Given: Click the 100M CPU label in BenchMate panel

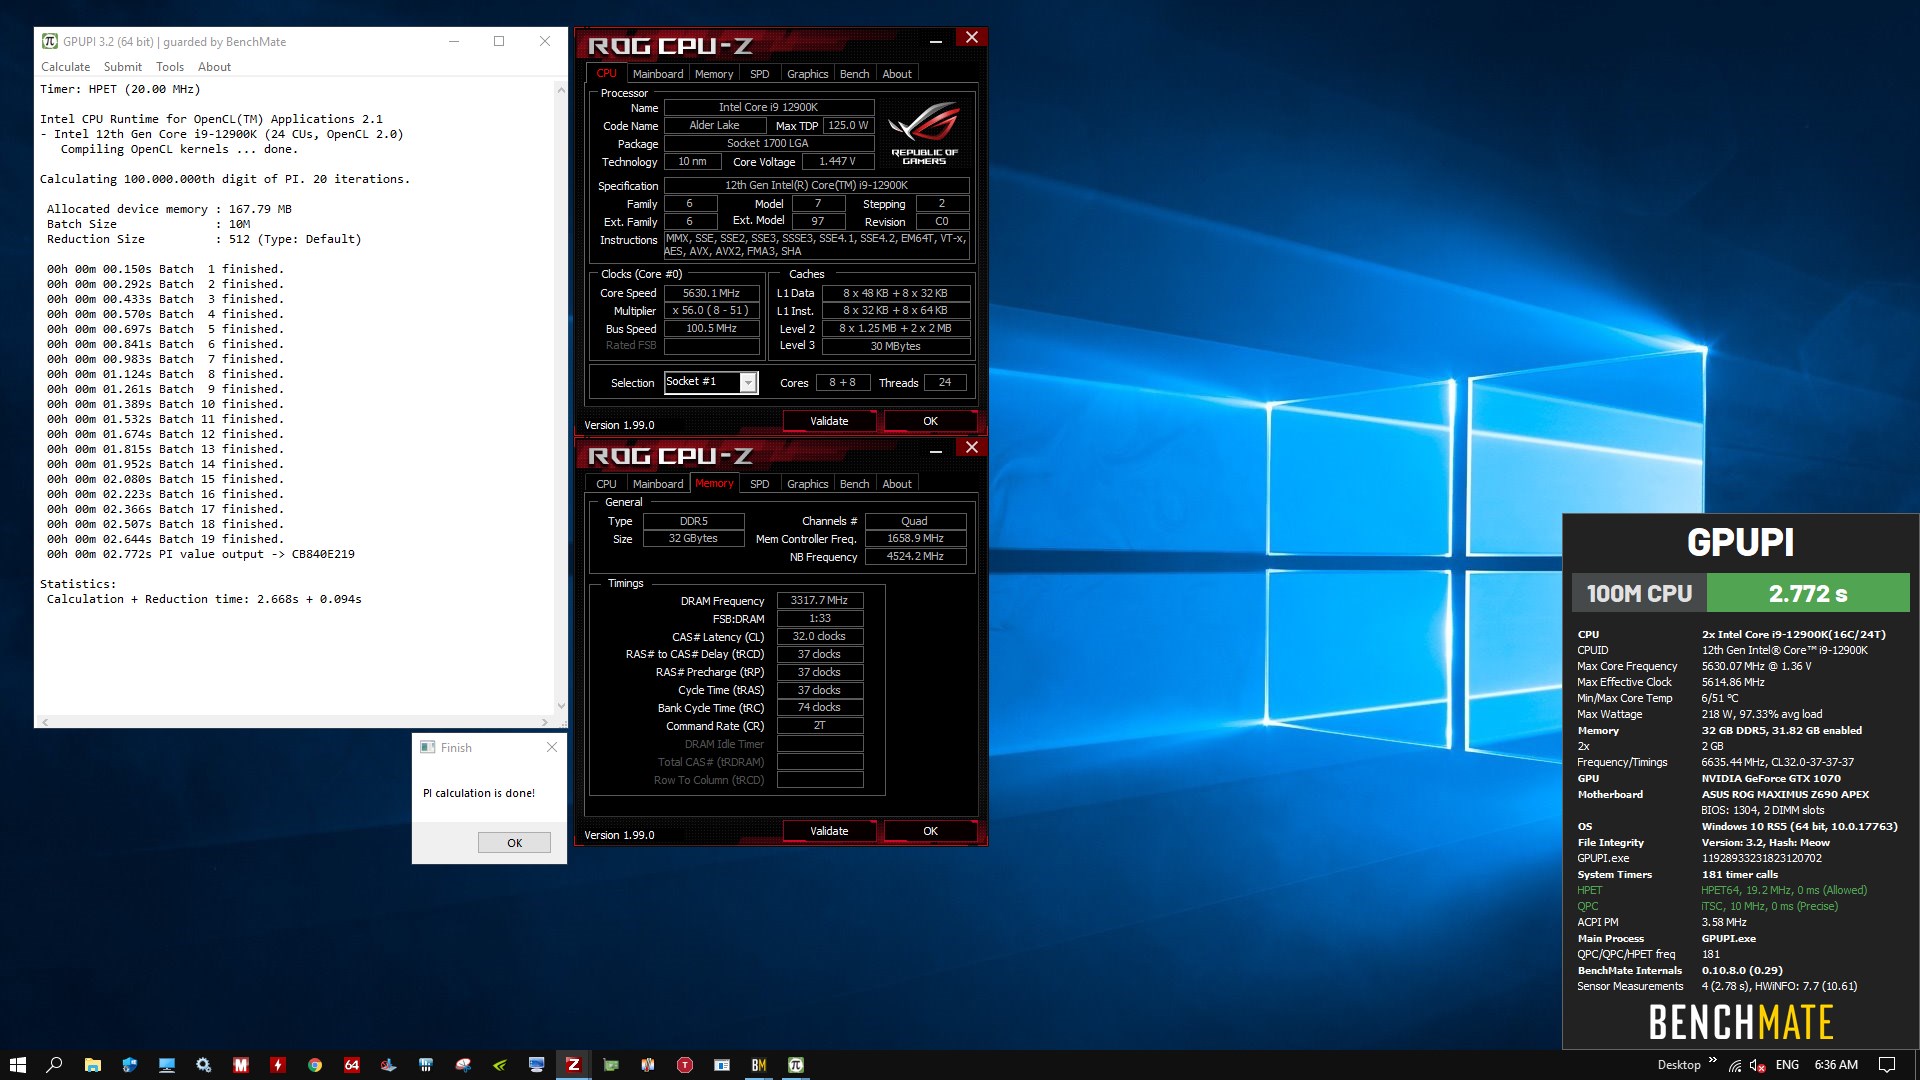Looking at the screenshot, I should pos(1639,594).
